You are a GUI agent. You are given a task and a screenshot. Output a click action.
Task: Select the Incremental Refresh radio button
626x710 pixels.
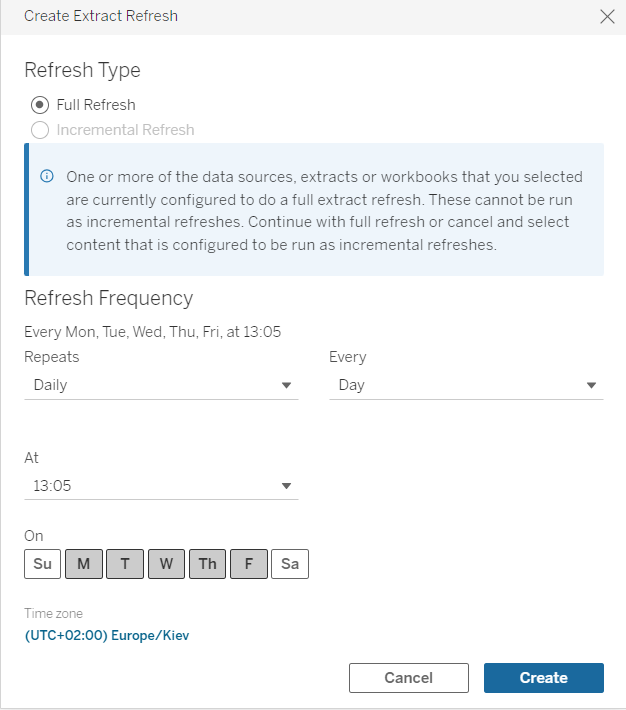pos(40,130)
